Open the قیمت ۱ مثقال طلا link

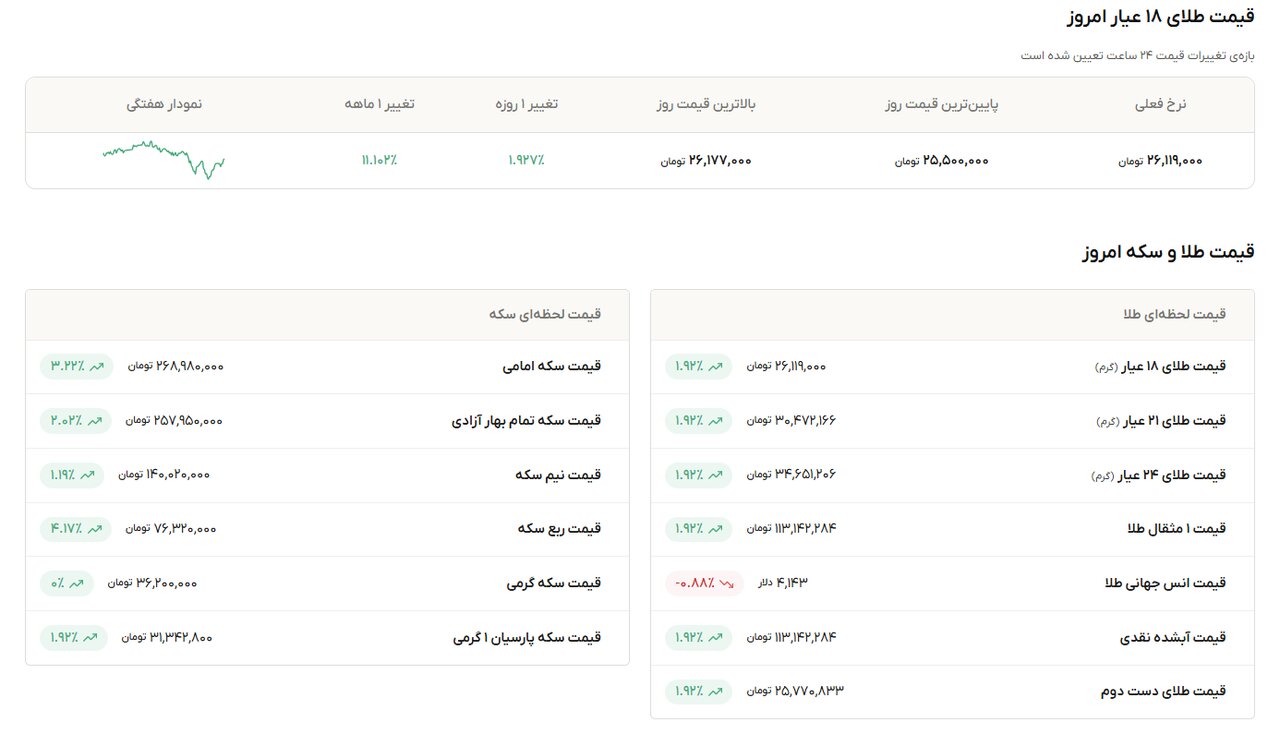[x=1177, y=529]
